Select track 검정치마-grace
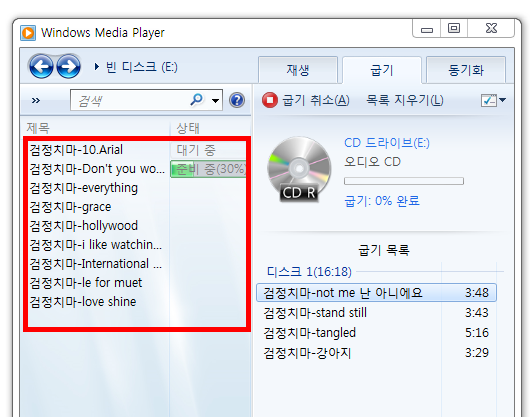The image size is (530, 417). pyautogui.click(x=70, y=206)
